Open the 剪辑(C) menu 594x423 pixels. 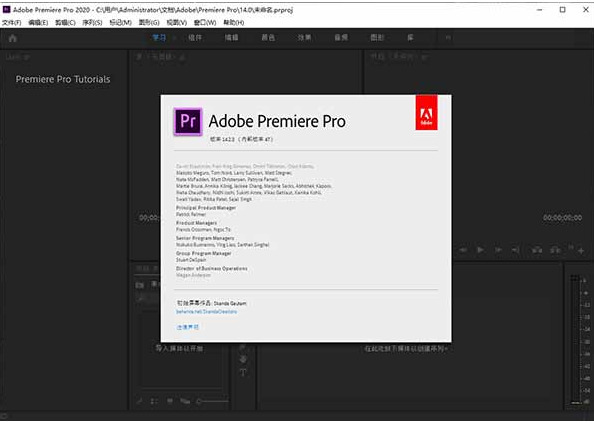coord(65,23)
